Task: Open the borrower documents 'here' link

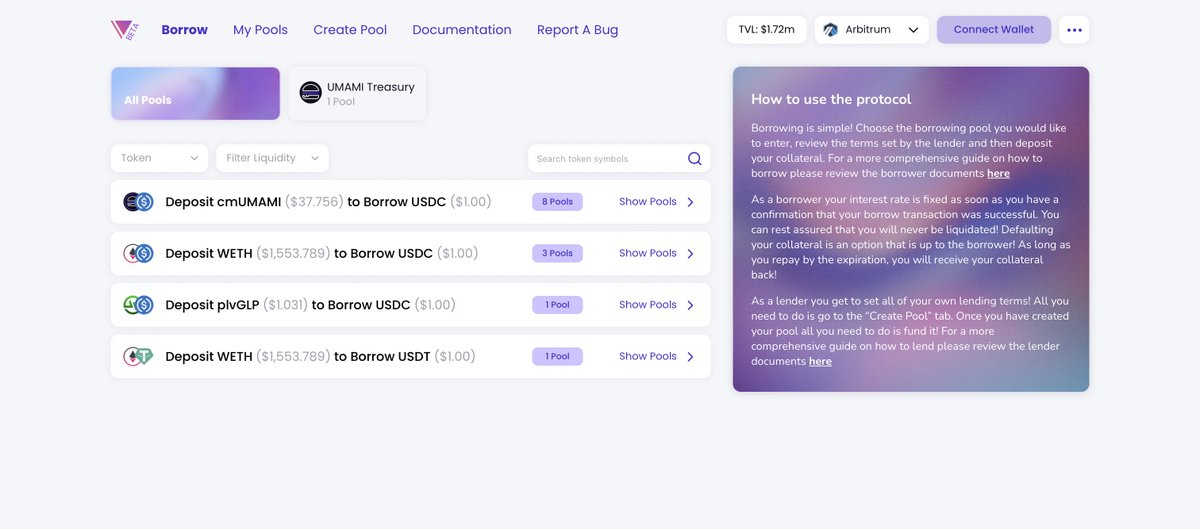Action: coord(998,174)
